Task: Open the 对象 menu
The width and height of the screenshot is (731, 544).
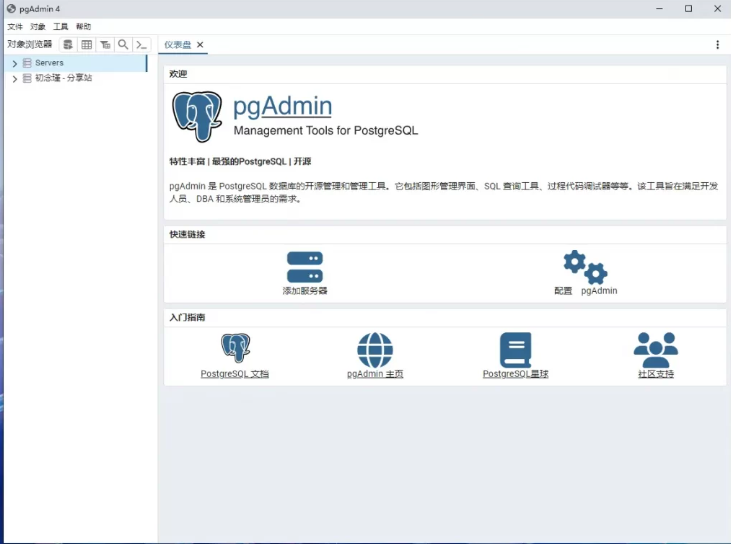Action: point(38,27)
